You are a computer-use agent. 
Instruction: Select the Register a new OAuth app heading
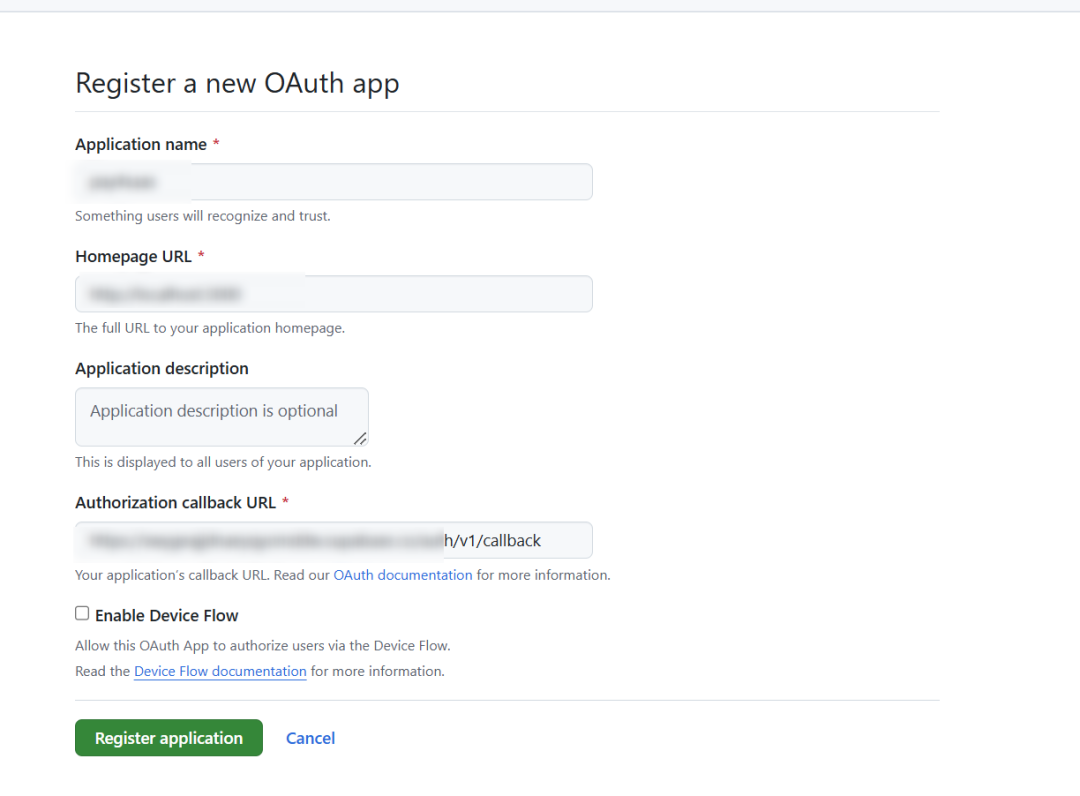pyautogui.click(x=237, y=83)
